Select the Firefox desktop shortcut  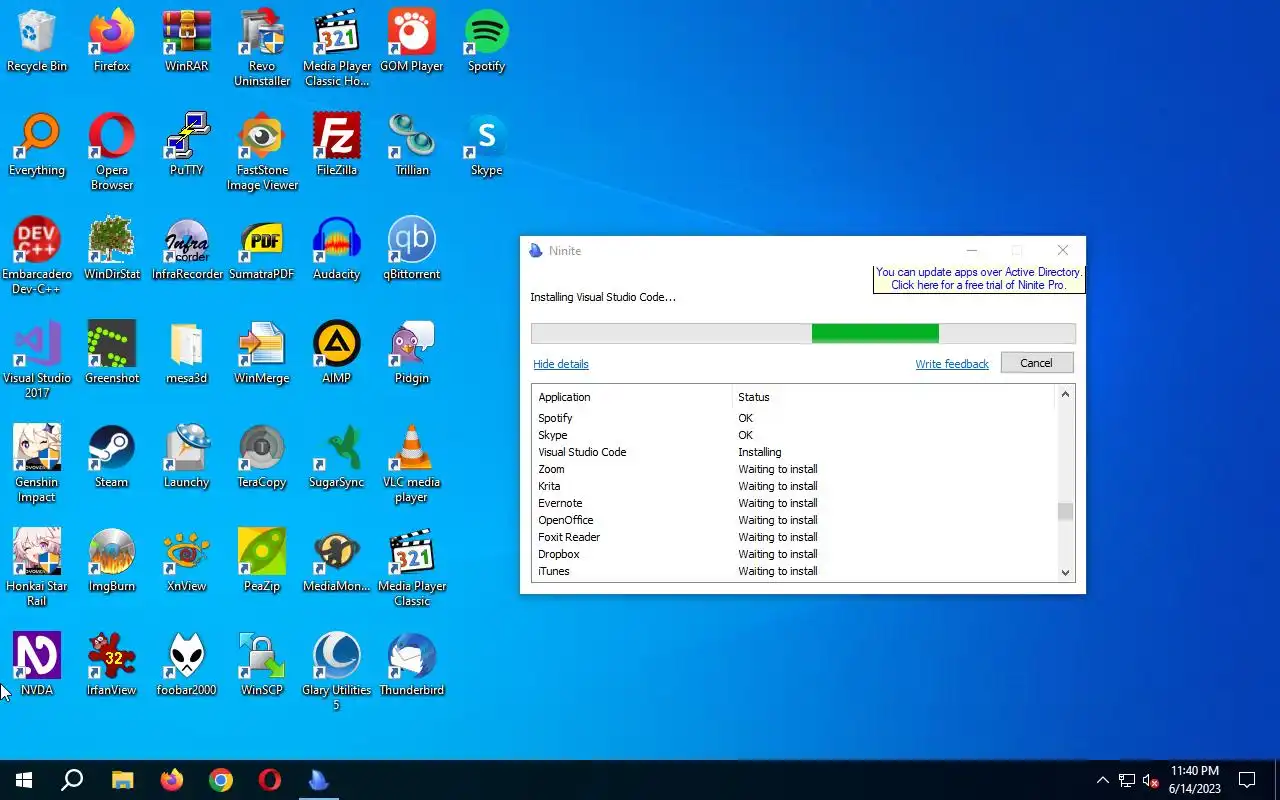(112, 42)
